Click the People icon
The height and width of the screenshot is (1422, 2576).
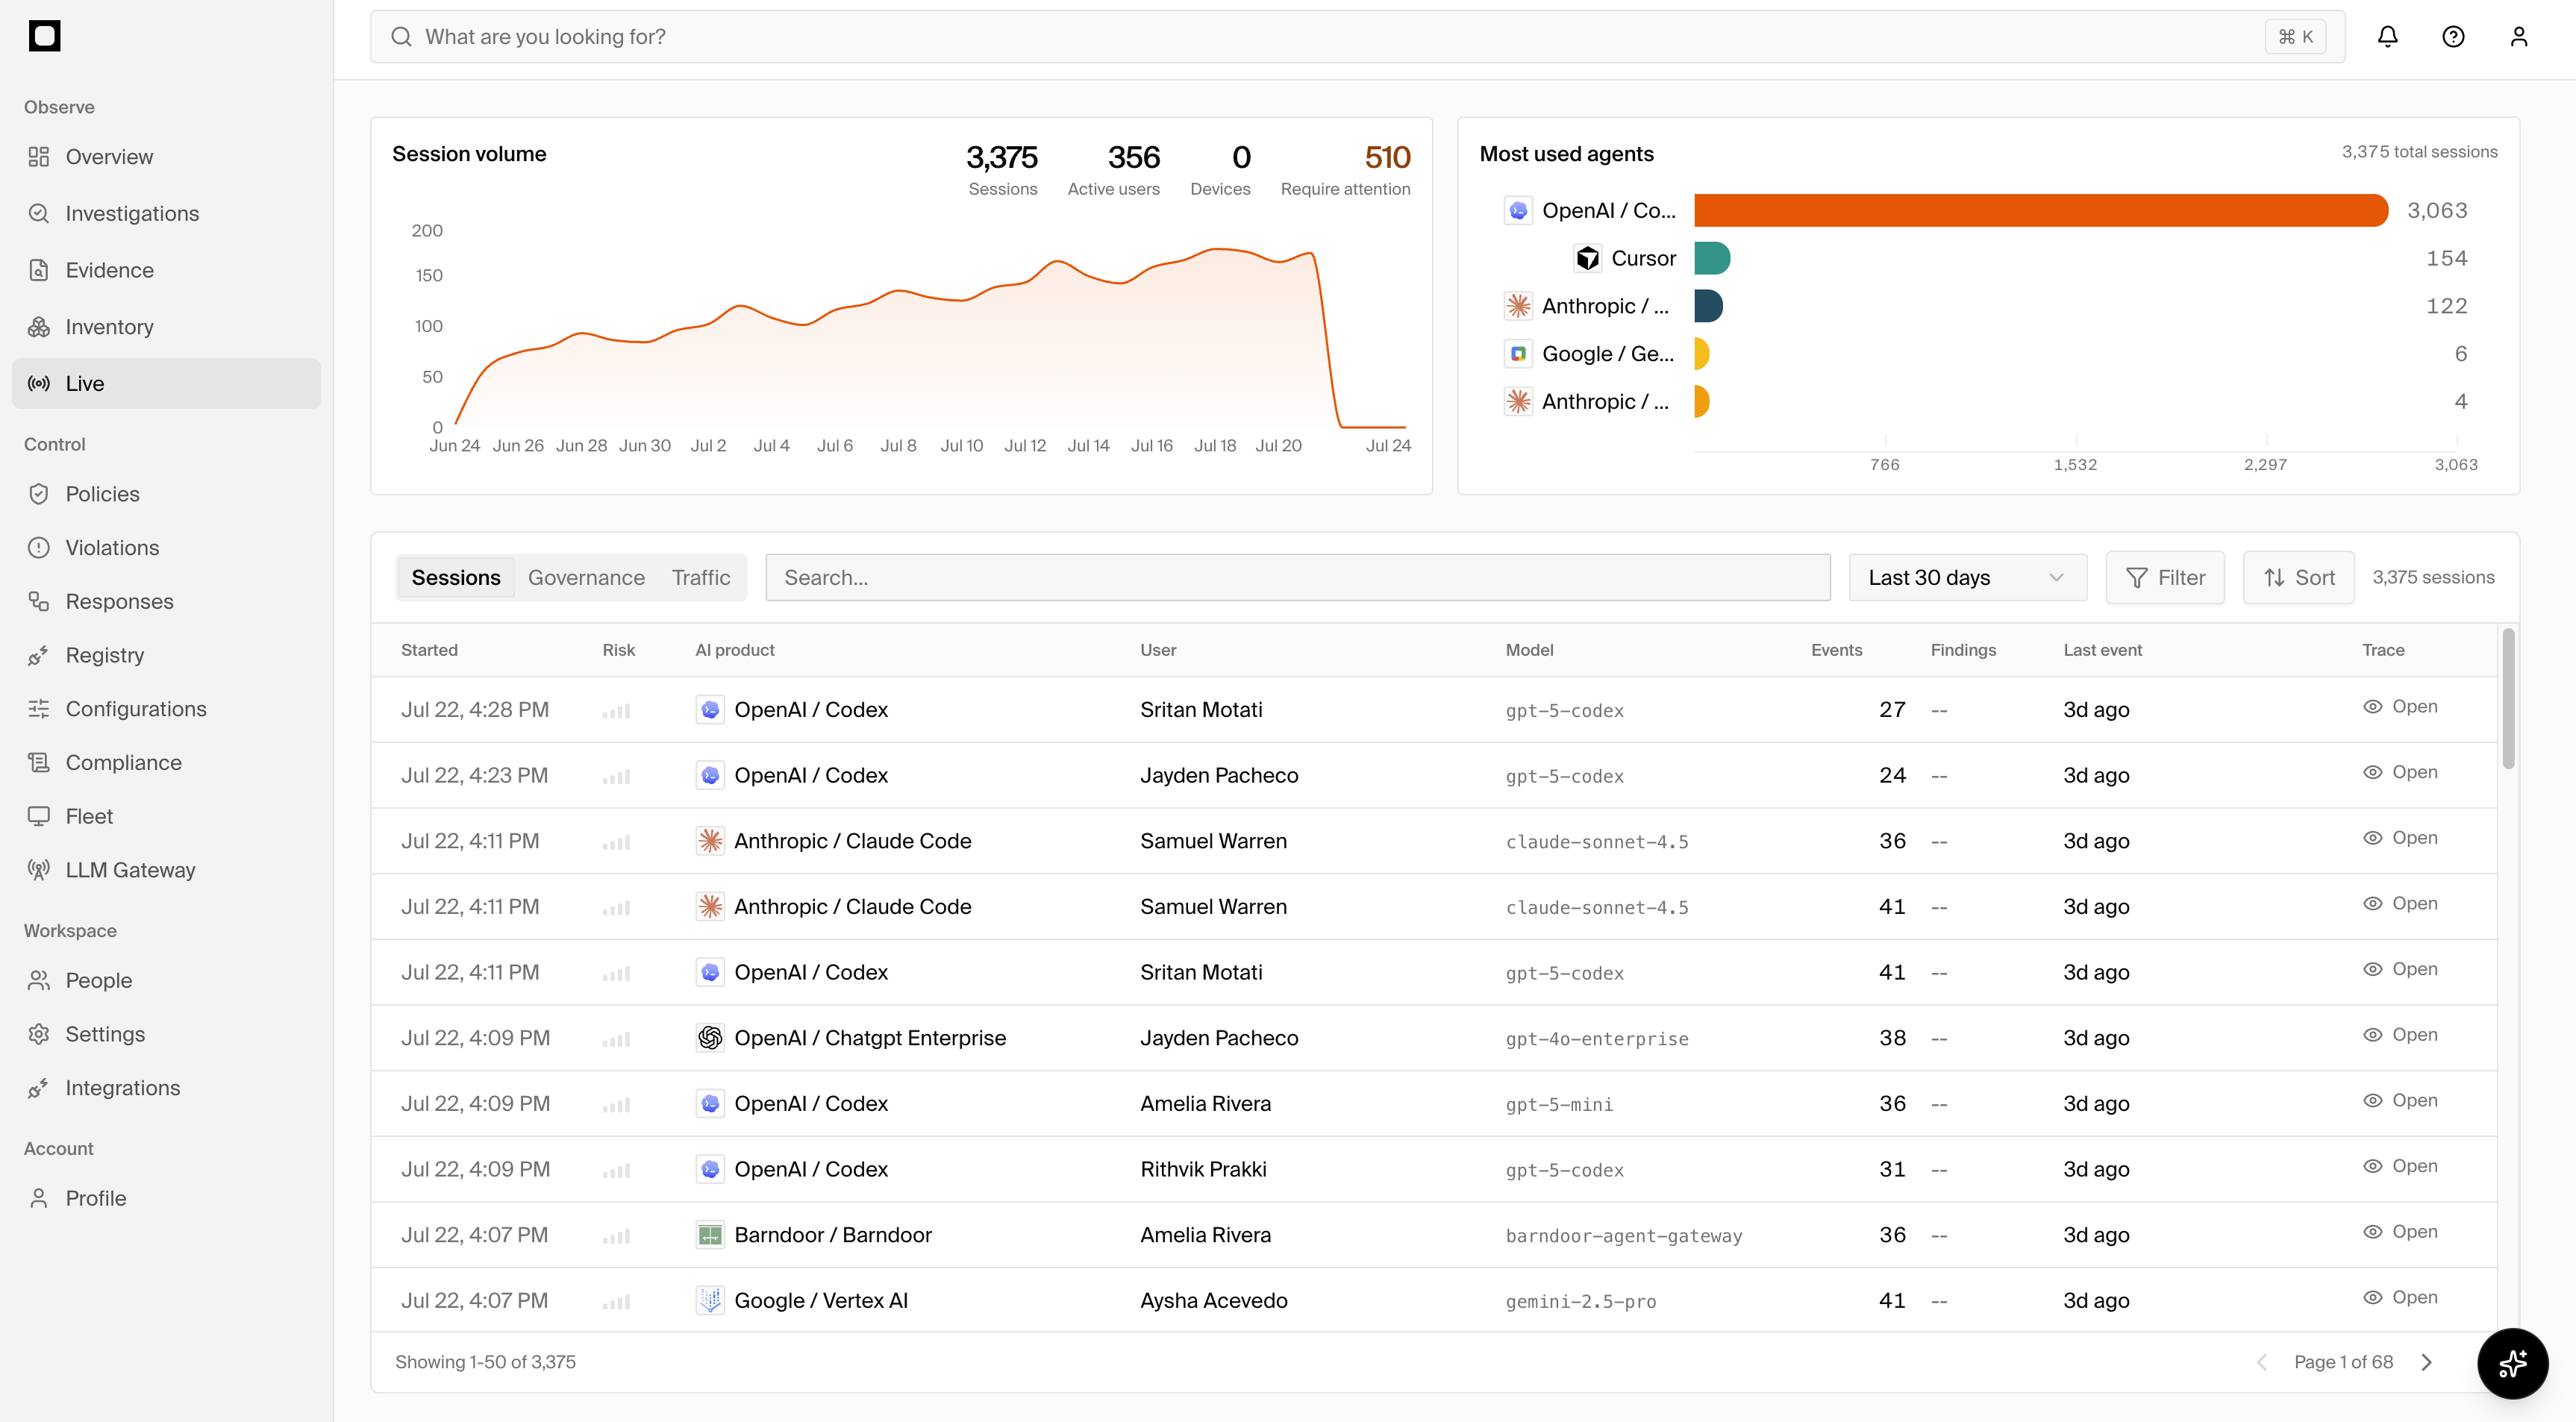[39, 980]
